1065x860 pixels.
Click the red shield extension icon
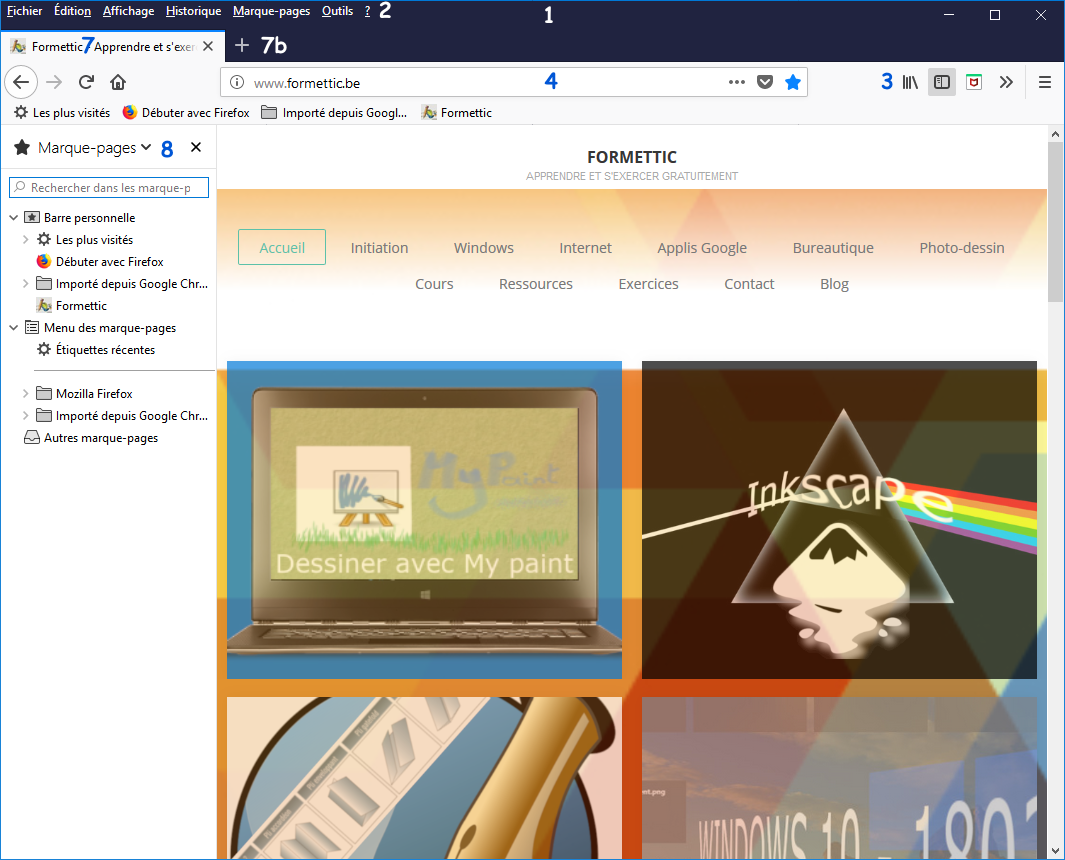(x=974, y=82)
